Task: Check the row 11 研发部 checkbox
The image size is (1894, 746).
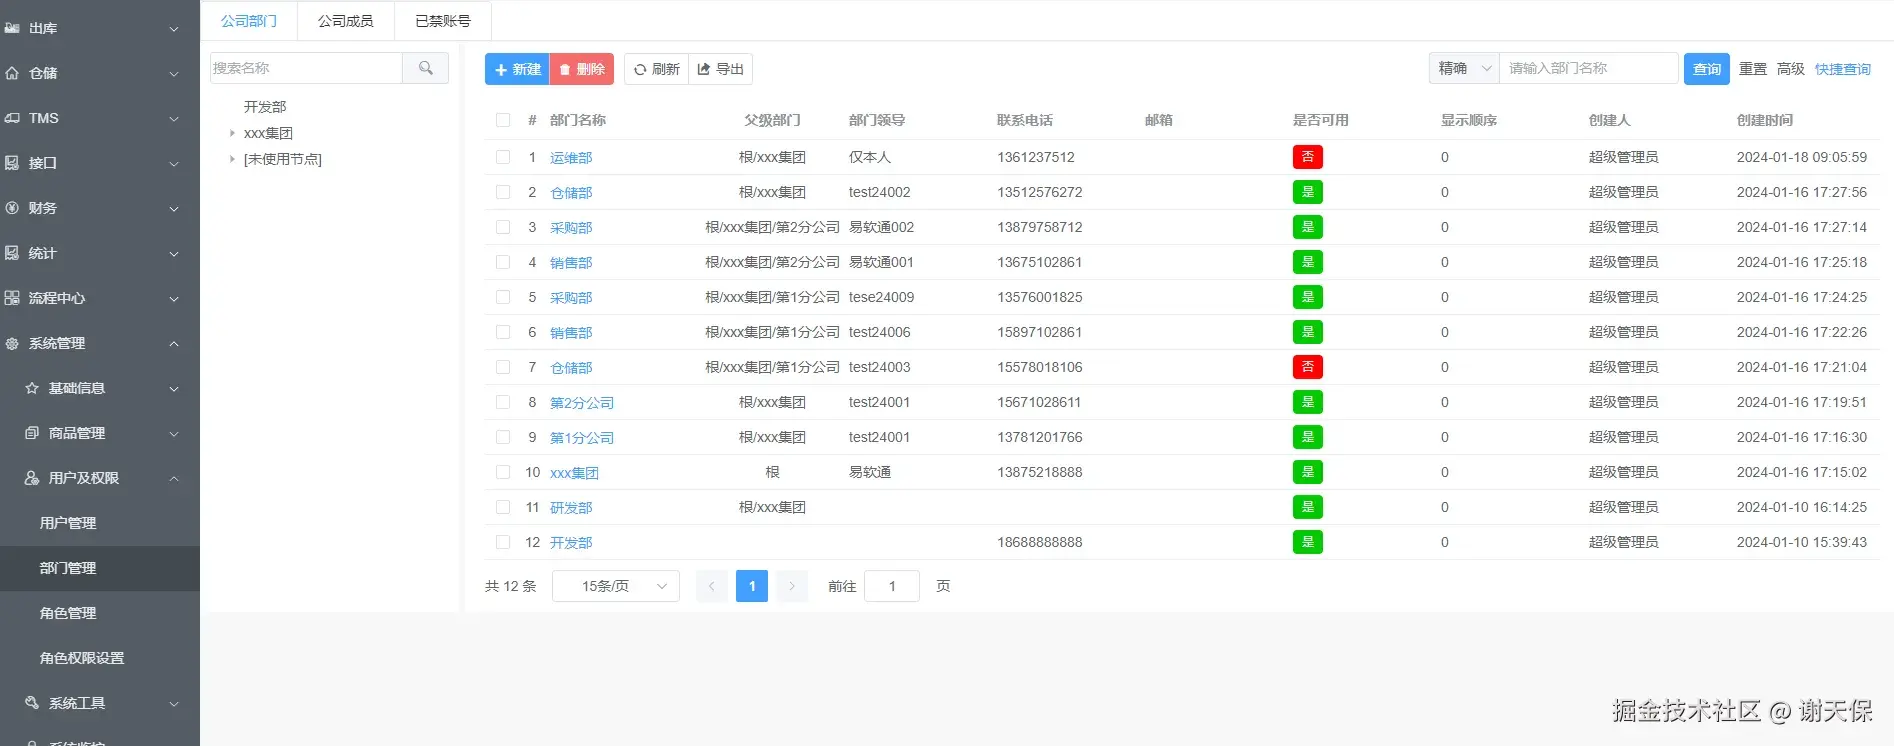Action: (x=503, y=507)
